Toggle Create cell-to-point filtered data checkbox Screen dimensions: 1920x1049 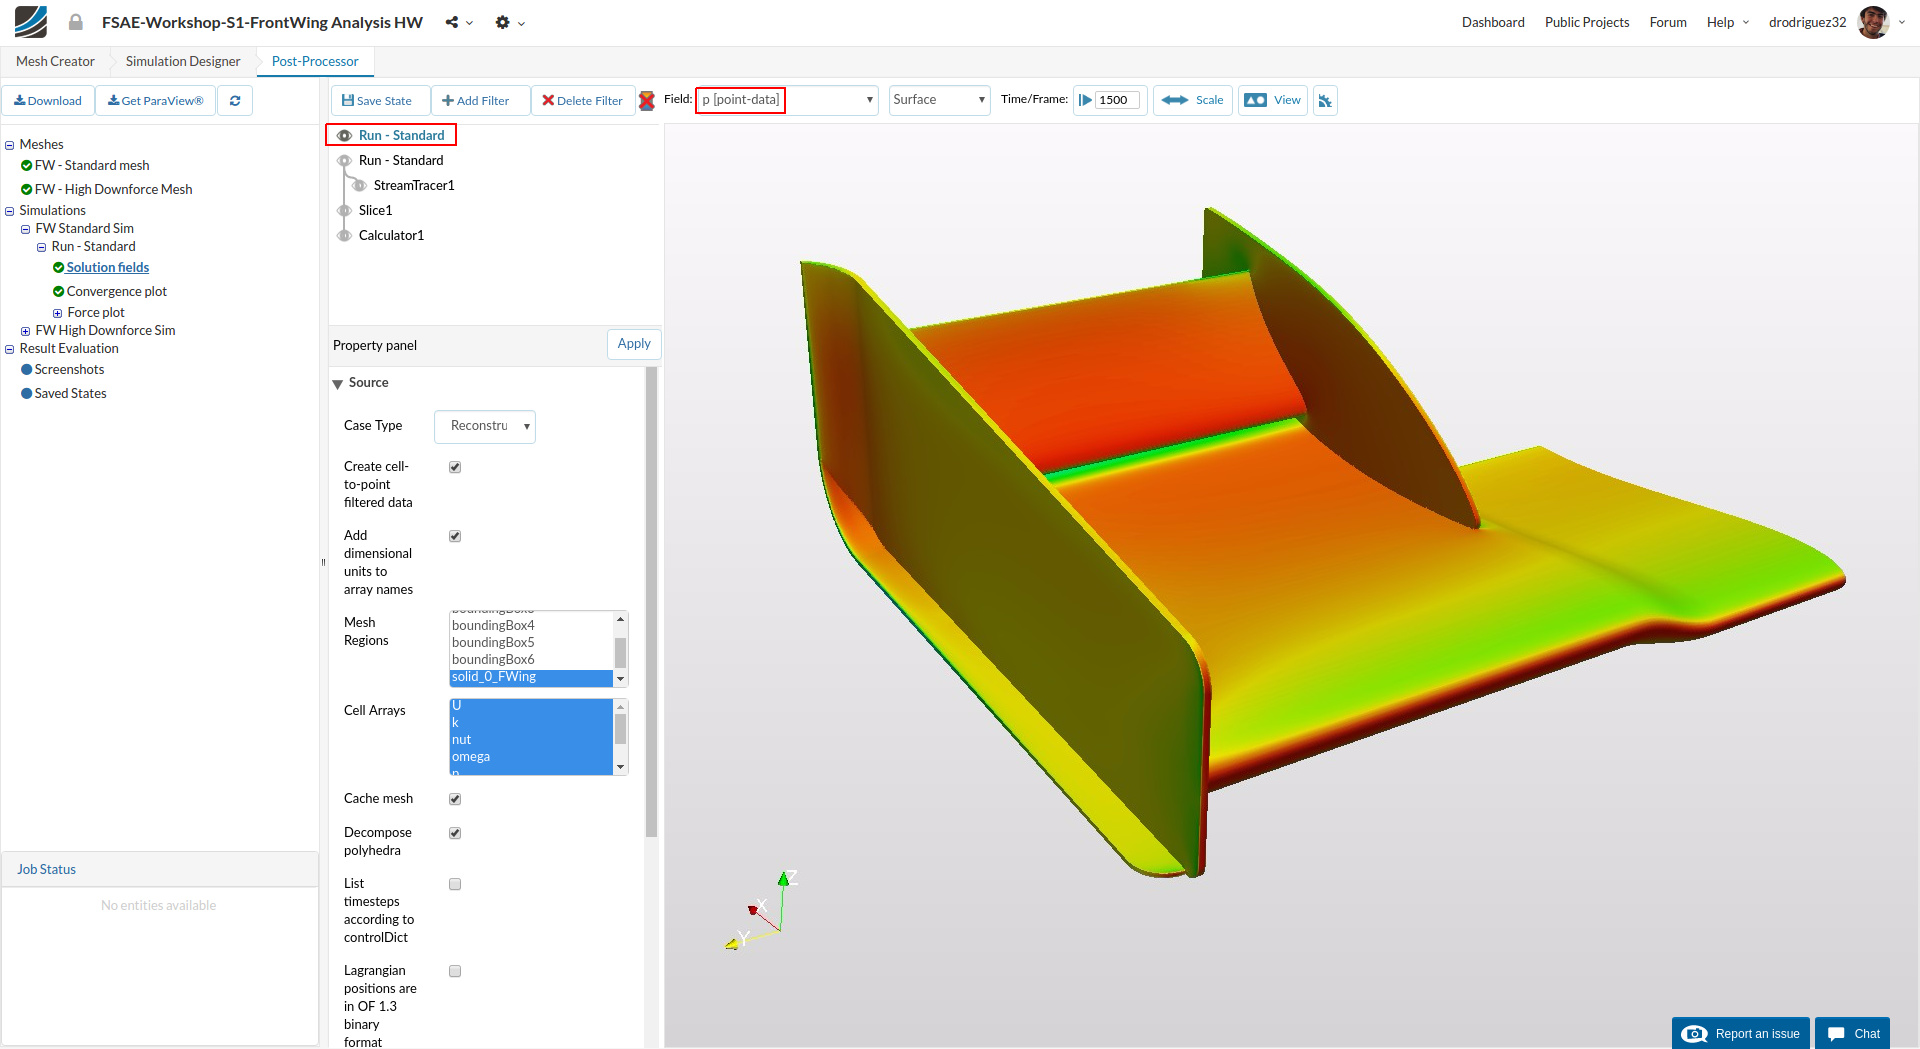[455, 467]
